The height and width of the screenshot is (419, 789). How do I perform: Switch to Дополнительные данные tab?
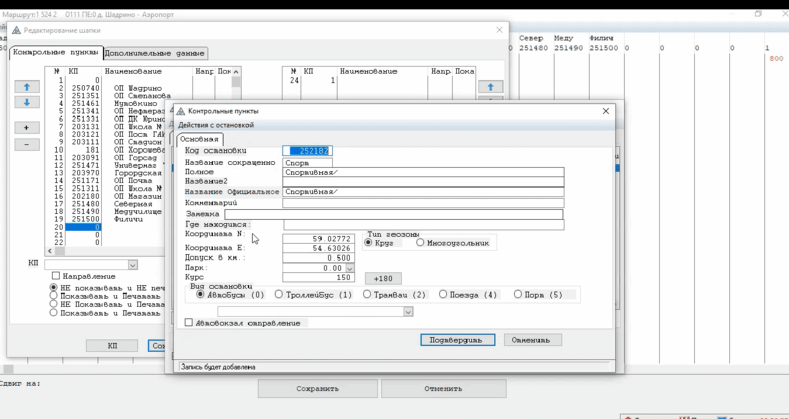pos(155,53)
